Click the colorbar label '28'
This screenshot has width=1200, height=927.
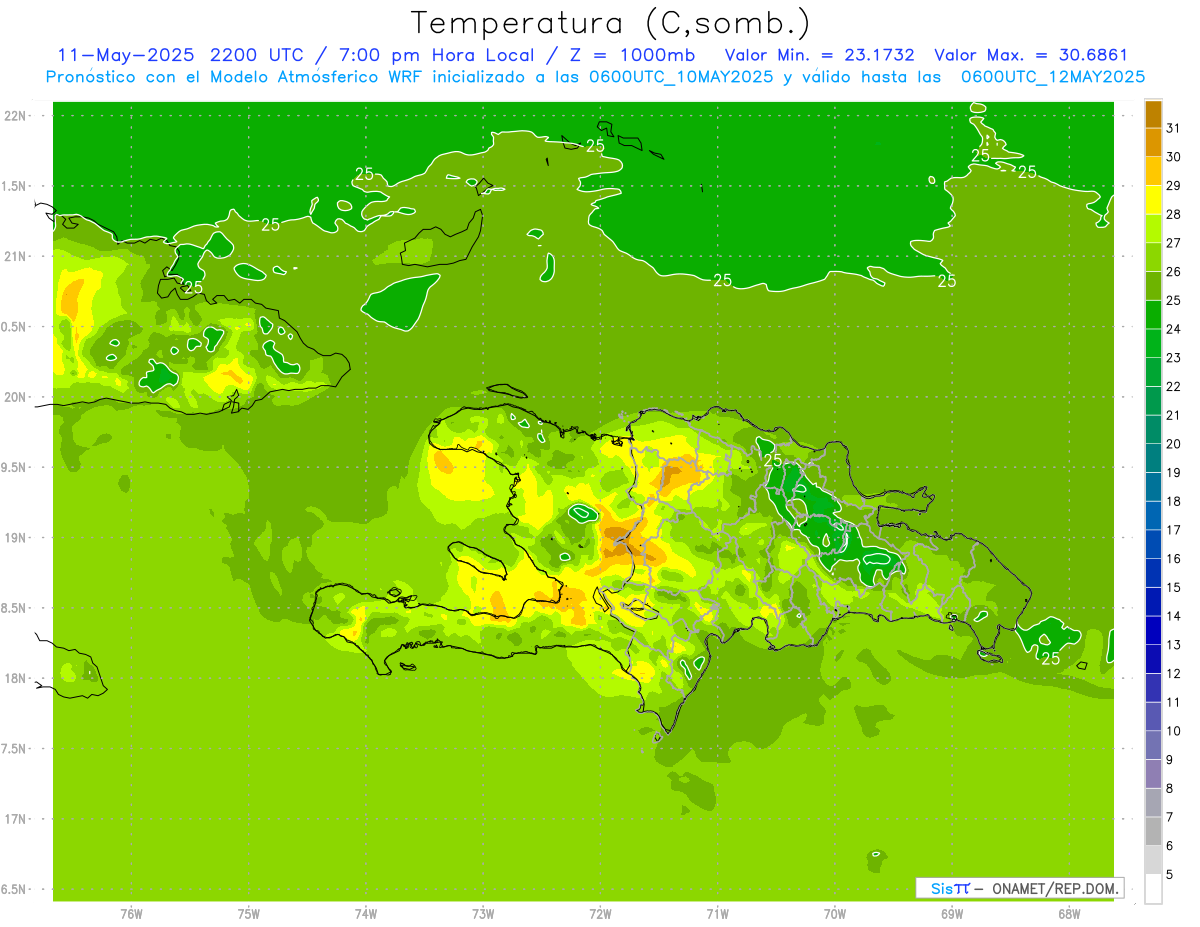(1174, 214)
